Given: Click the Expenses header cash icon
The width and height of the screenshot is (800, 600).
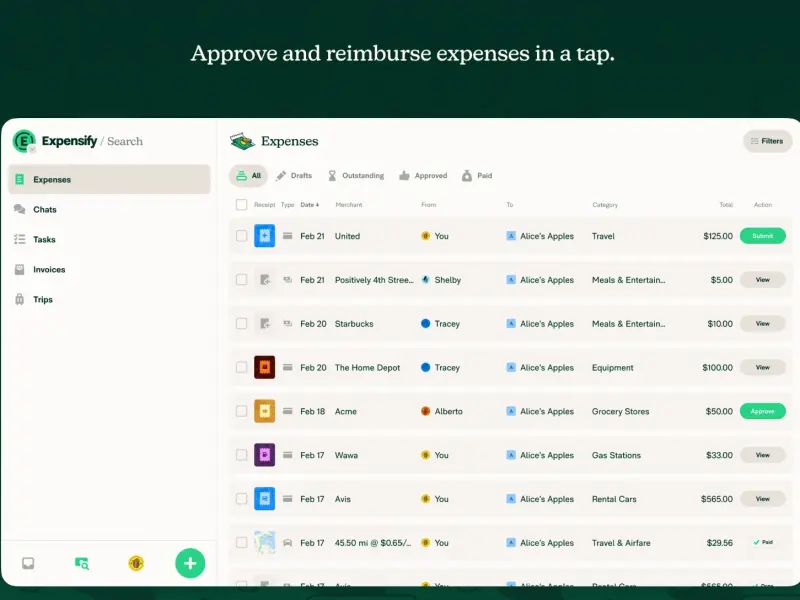Looking at the screenshot, I should point(243,141).
